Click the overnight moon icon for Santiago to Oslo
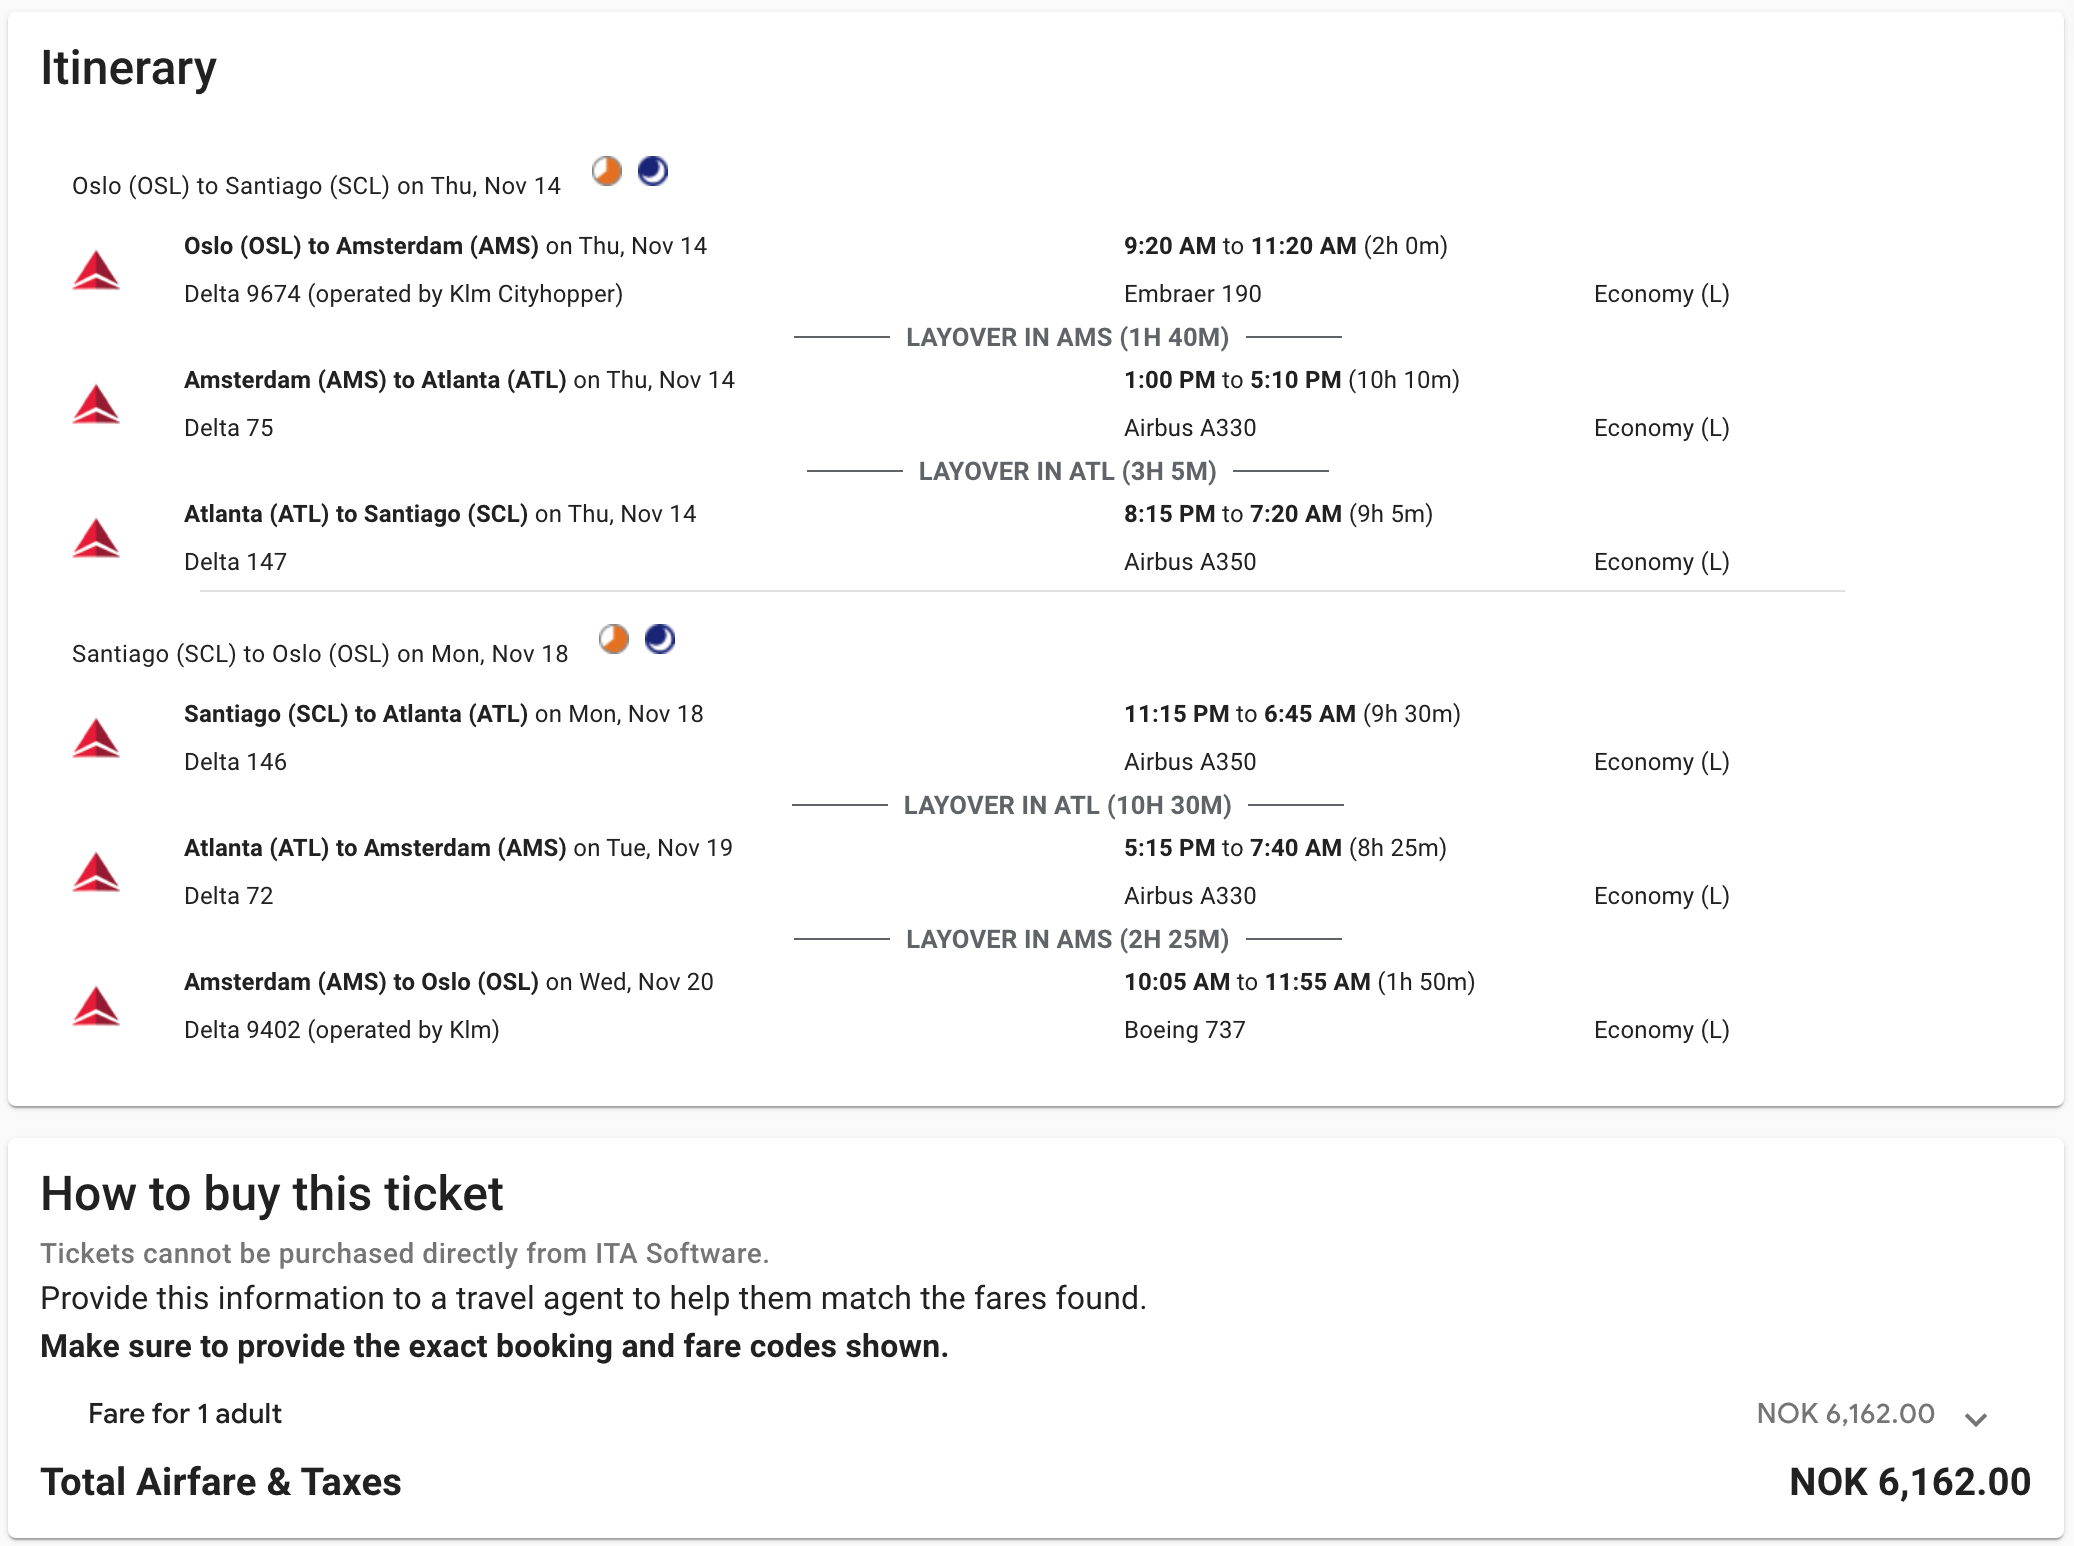The width and height of the screenshot is (2074, 1546). (660, 639)
